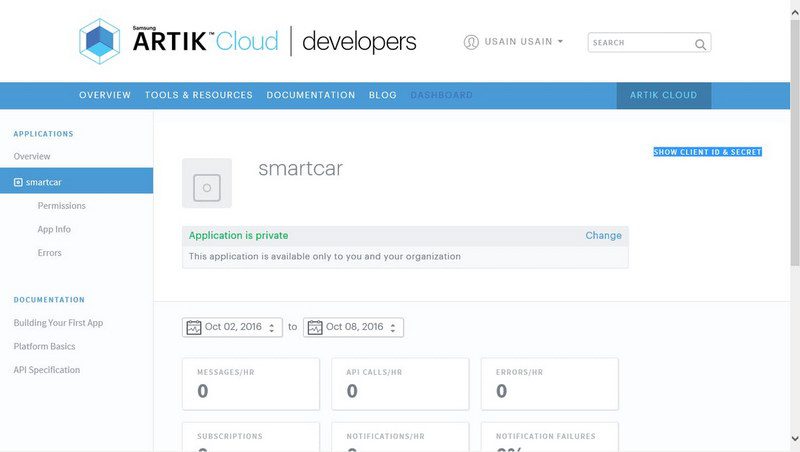The width and height of the screenshot is (800, 452).
Task: Expand the USAIN USAIN account dropdown
Action: tap(524, 42)
